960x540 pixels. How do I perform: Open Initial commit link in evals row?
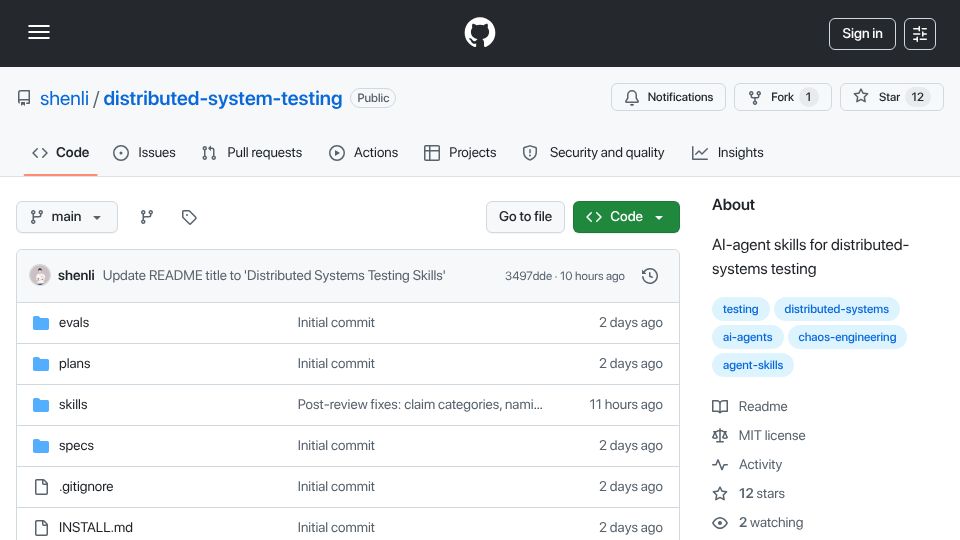pyautogui.click(x=336, y=323)
